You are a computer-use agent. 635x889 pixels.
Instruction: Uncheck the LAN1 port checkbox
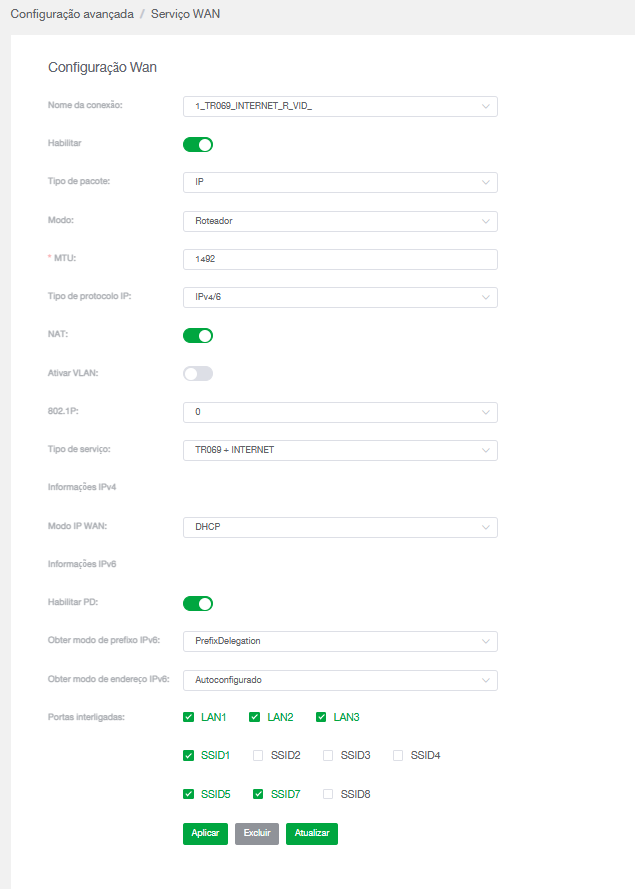(189, 717)
